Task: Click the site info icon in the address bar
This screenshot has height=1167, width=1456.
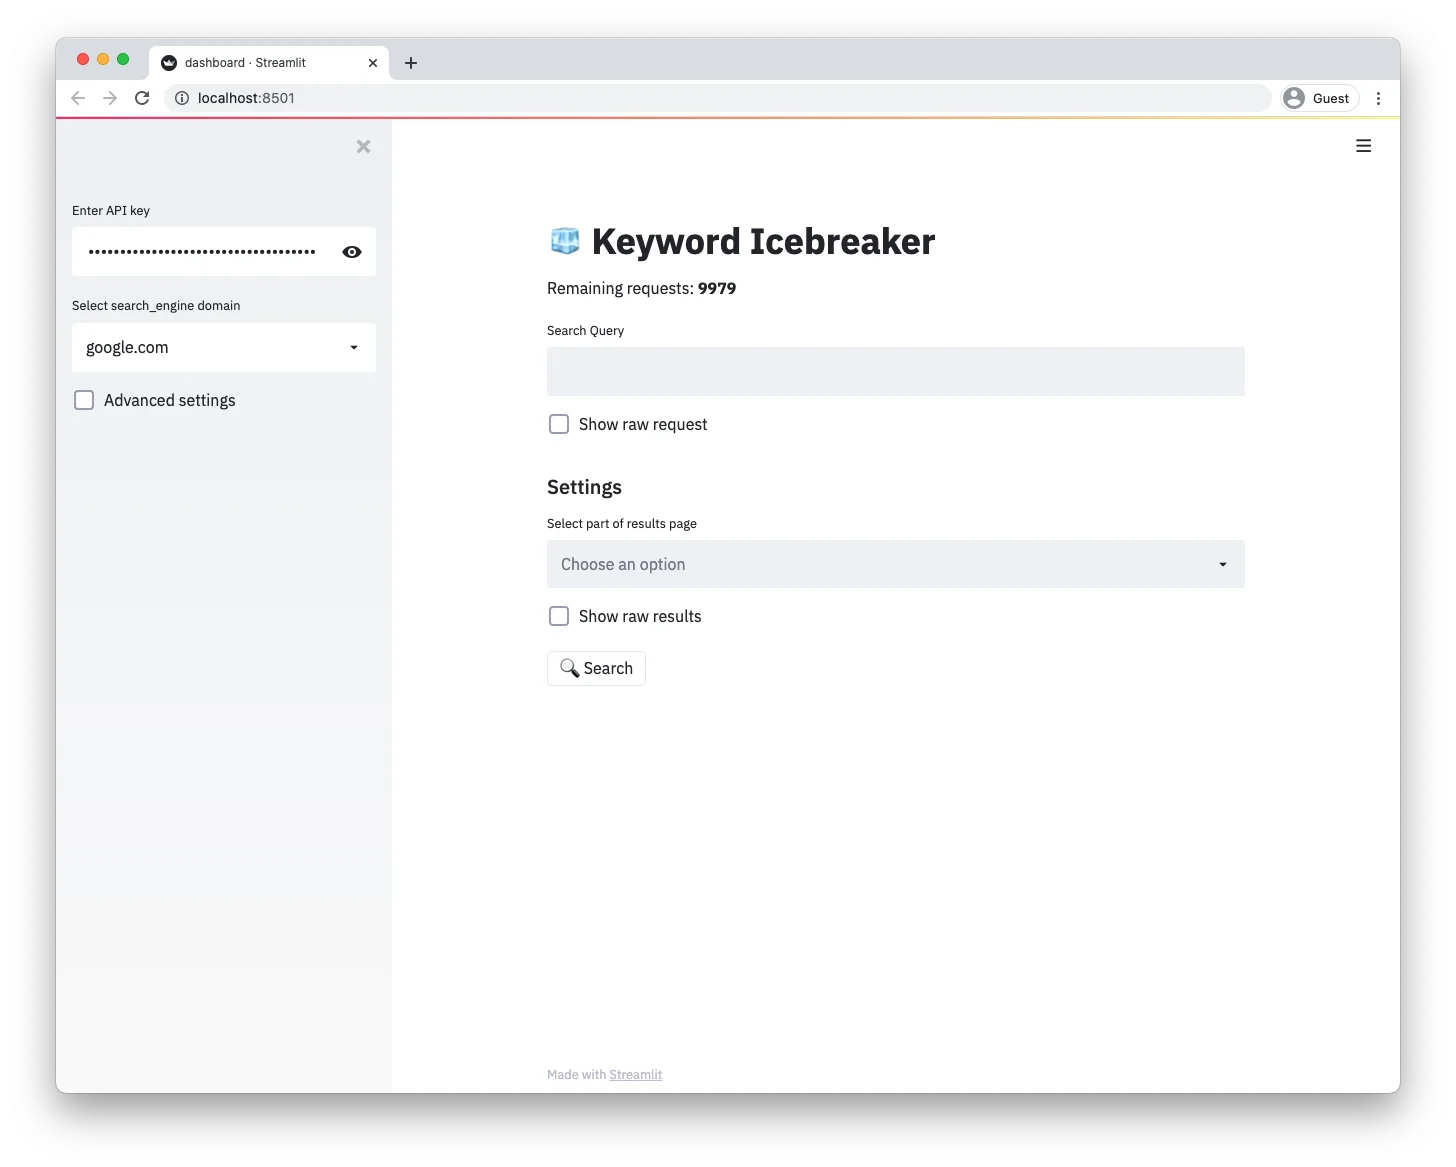Action: click(182, 98)
